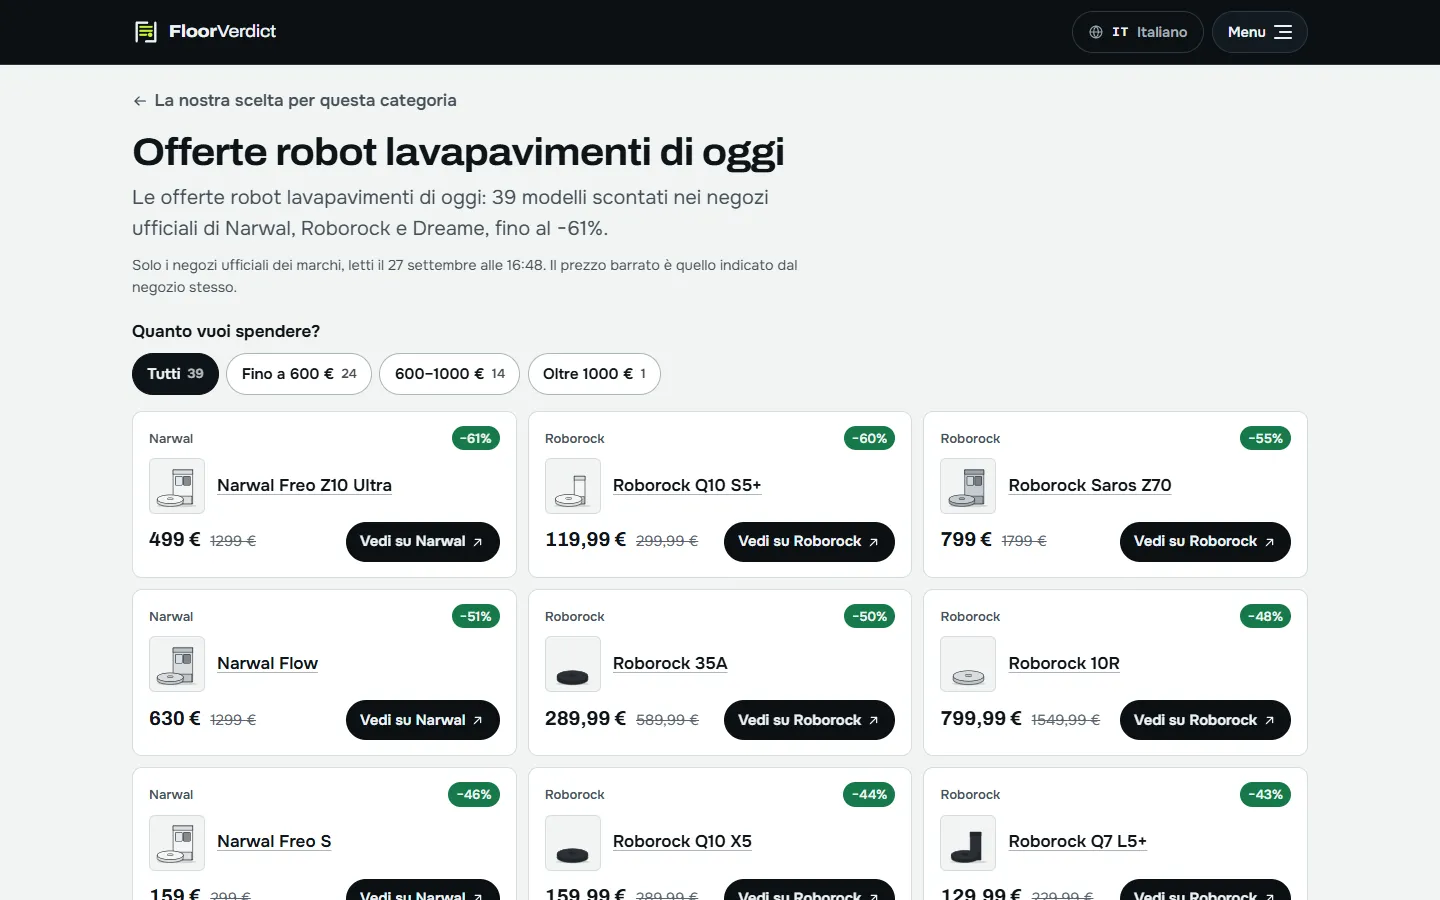Click the -48% discount badge
Viewport: 1440px width, 900px height.
[1266, 616]
